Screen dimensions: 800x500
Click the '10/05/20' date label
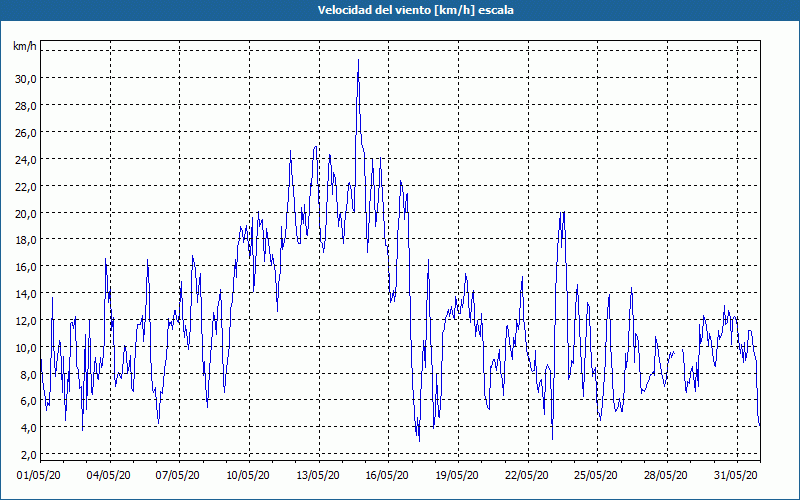(x=248, y=476)
